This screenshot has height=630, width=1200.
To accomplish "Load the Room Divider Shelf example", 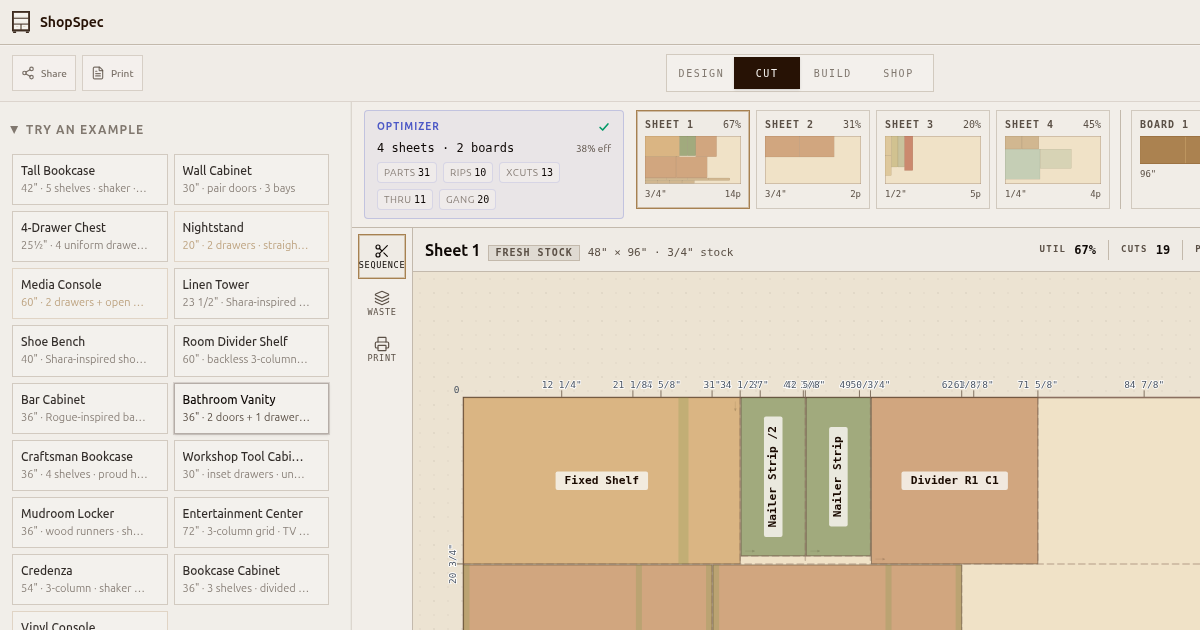I will pyautogui.click(x=251, y=350).
